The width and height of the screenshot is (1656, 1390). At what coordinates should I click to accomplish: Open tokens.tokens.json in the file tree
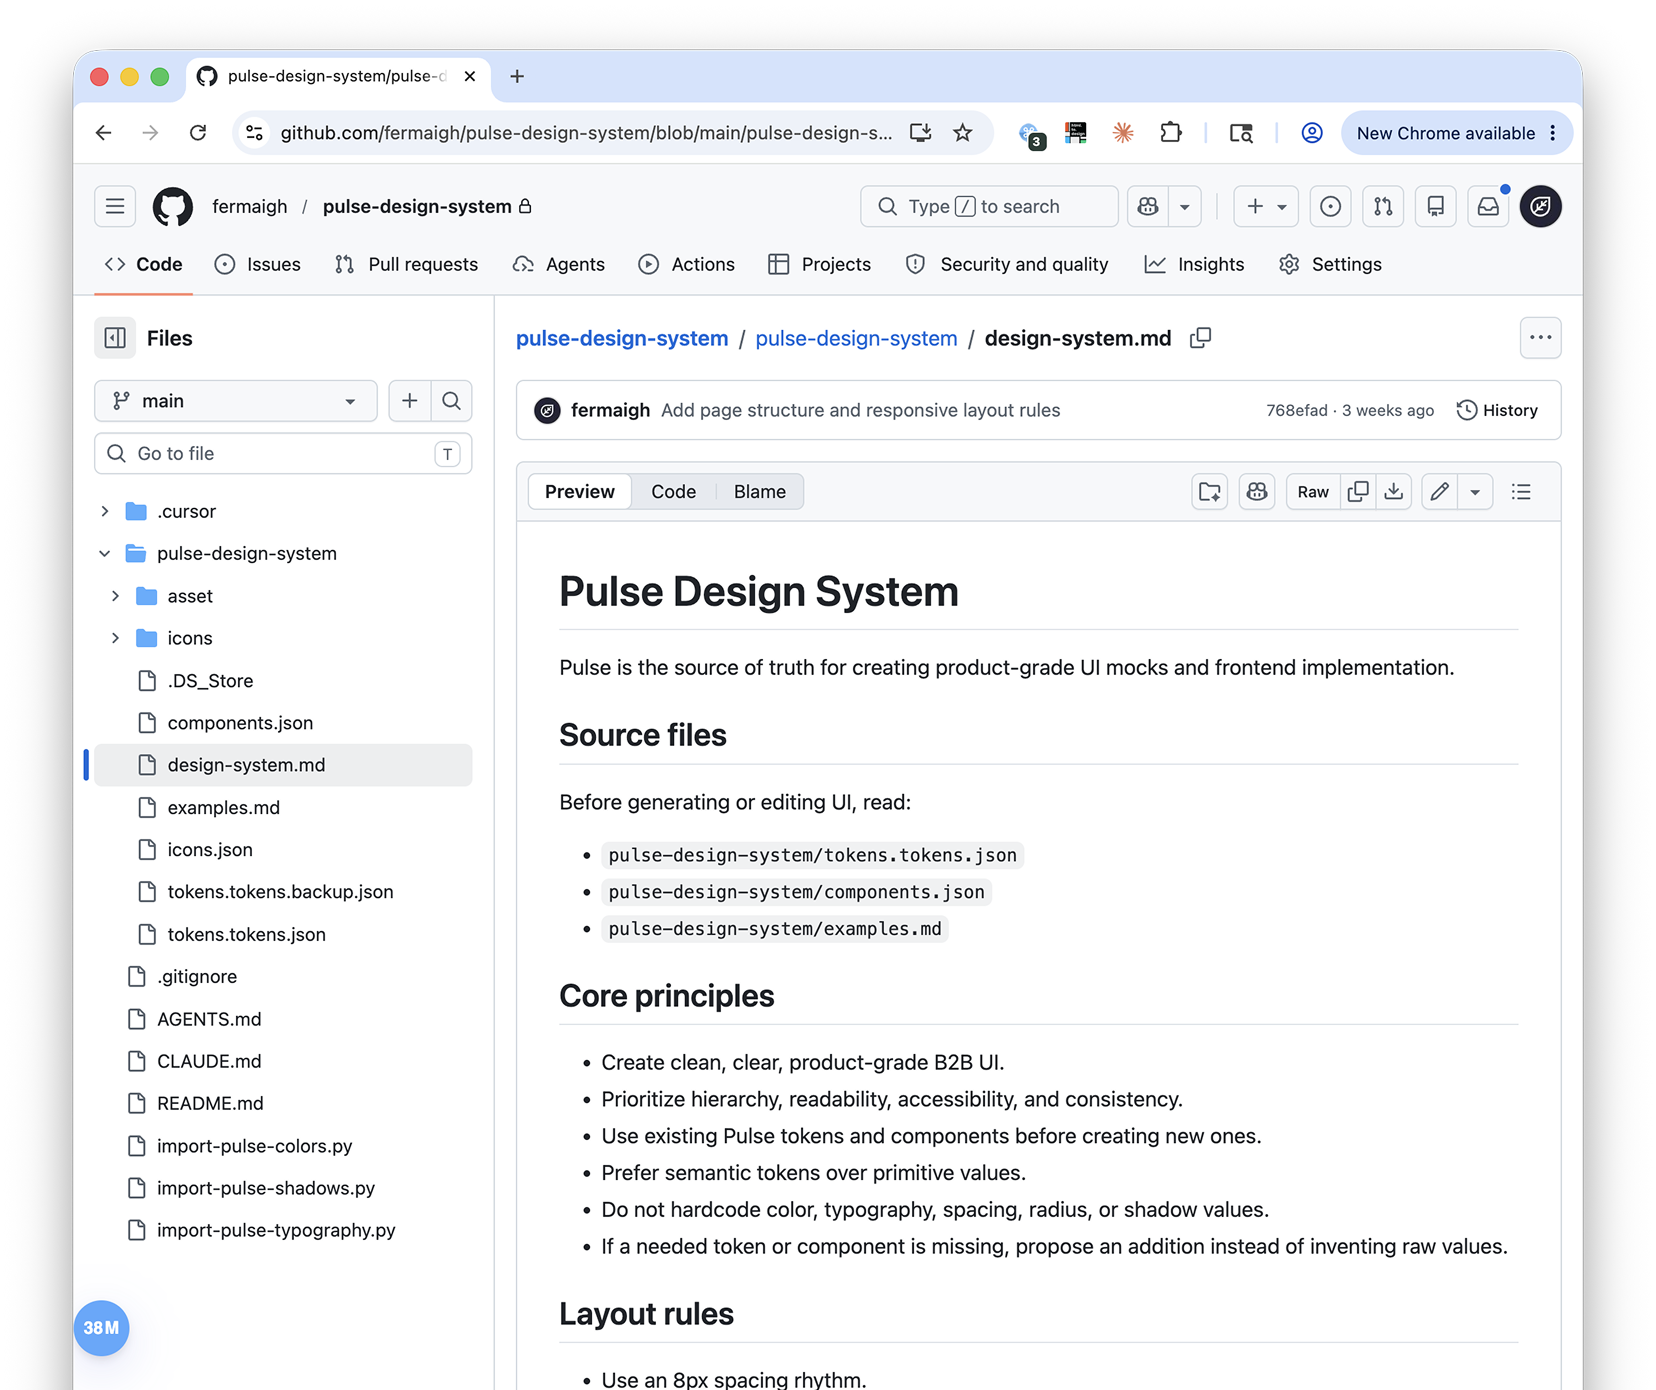[x=246, y=934]
